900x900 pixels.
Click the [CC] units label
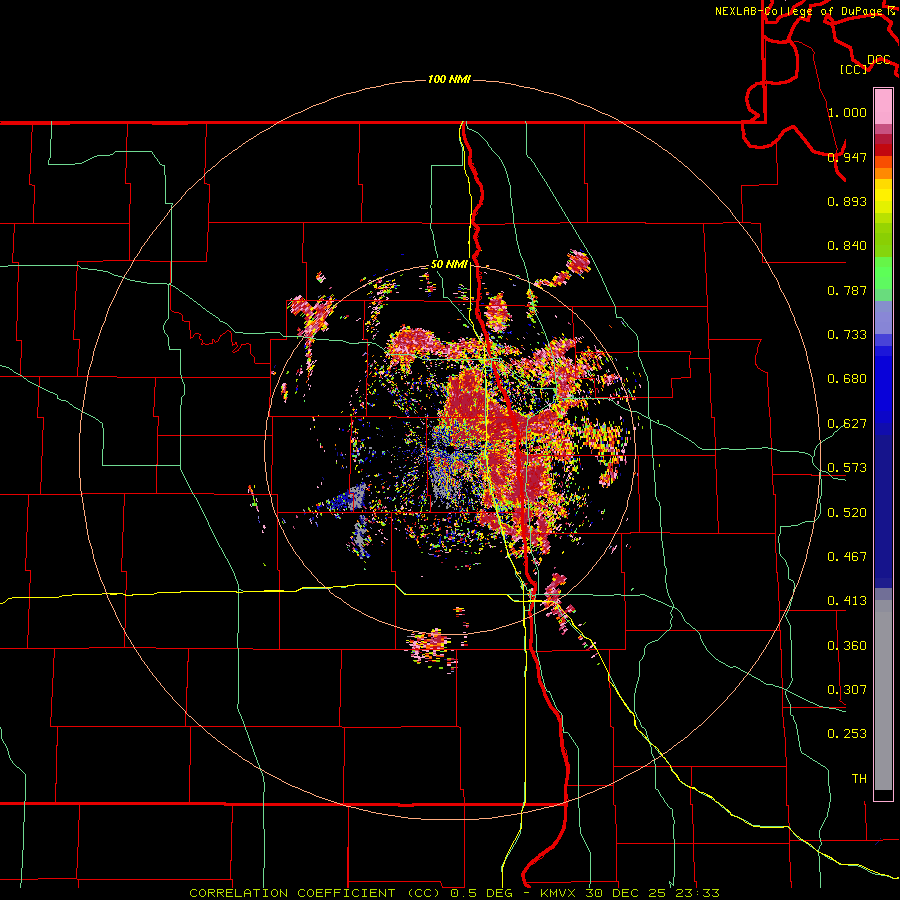tap(854, 69)
